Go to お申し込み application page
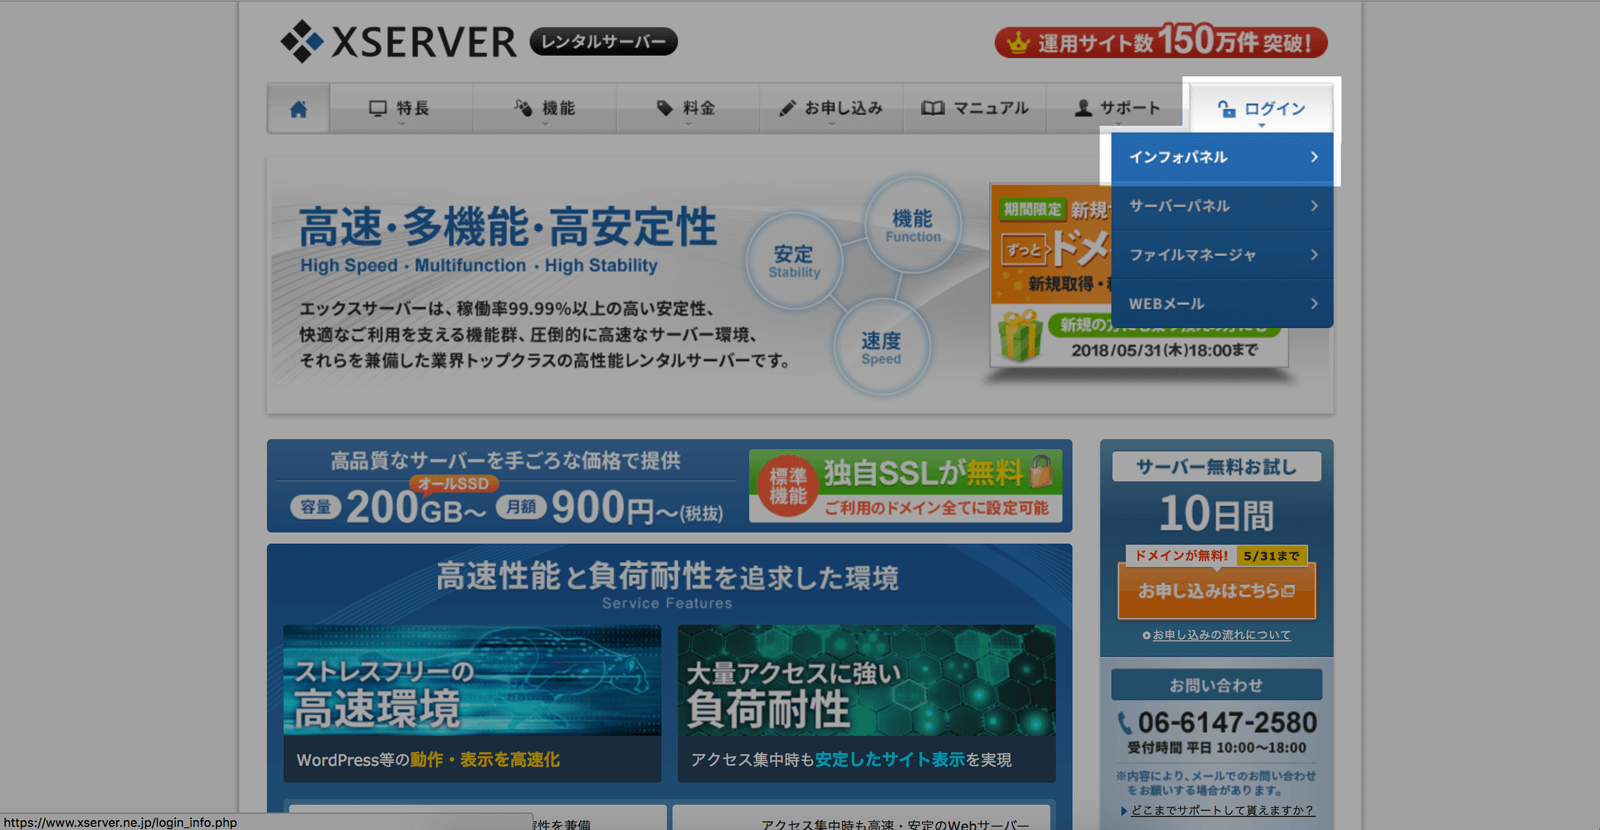 coord(831,108)
